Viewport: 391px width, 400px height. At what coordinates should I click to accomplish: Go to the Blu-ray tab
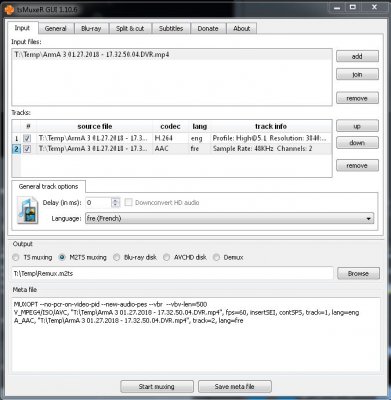[91, 28]
